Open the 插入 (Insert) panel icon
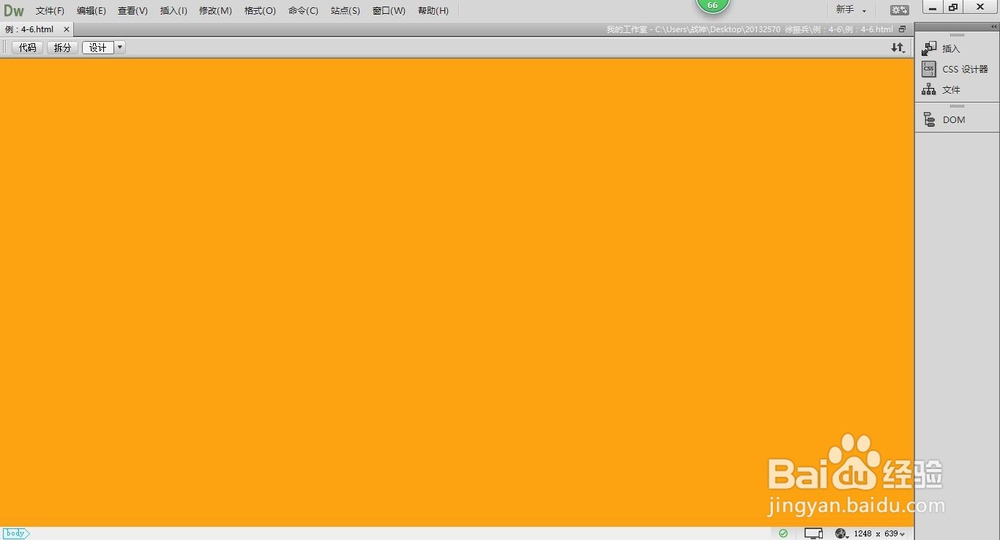1000x540 pixels. 929,48
